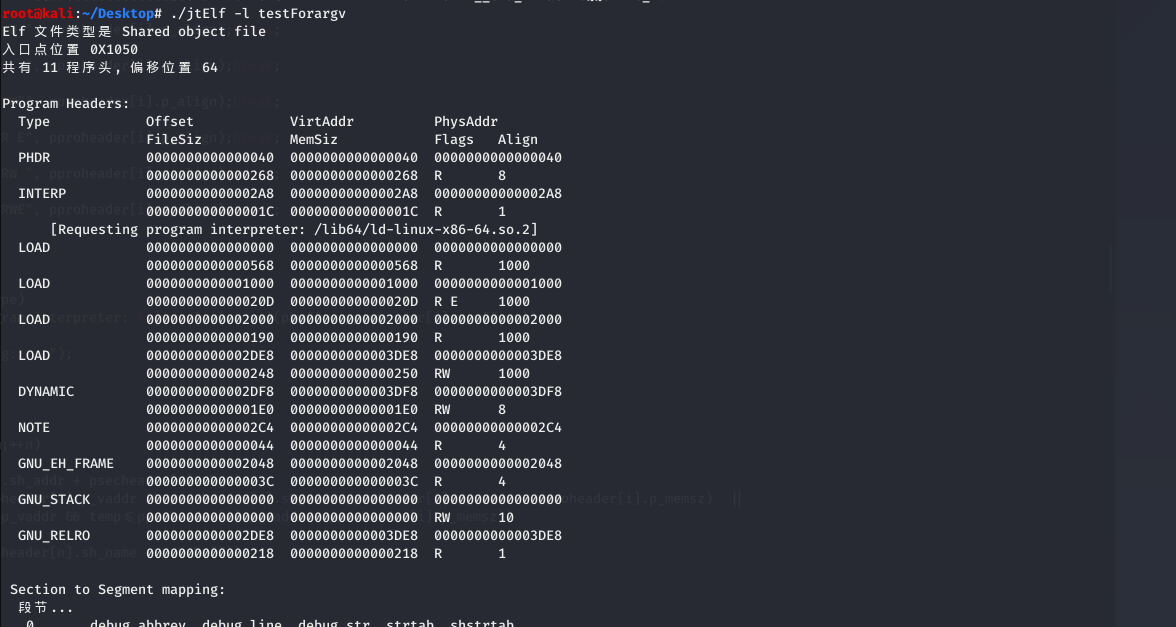Click the 'Section to Segment mapping:' heading

(x=118, y=590)
